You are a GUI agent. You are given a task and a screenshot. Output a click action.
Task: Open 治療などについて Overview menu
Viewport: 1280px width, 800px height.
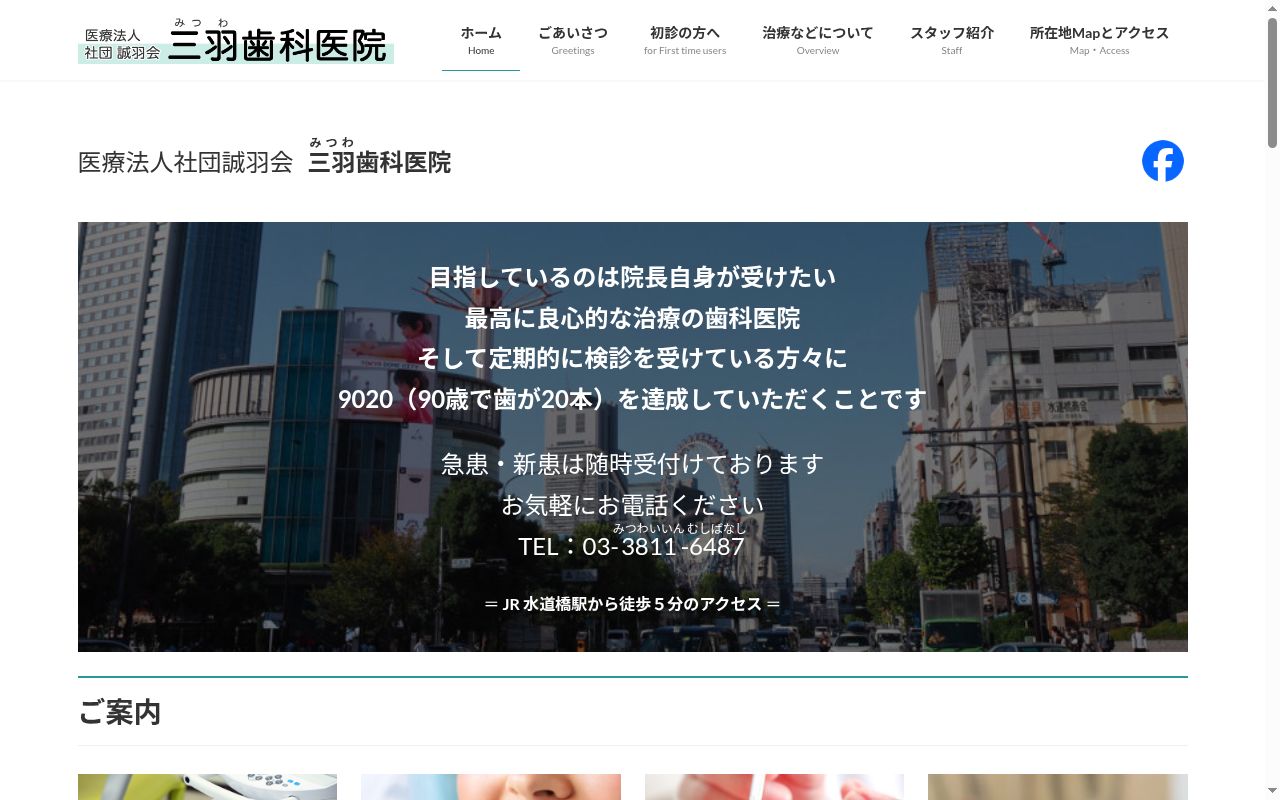tap(818, 40)
